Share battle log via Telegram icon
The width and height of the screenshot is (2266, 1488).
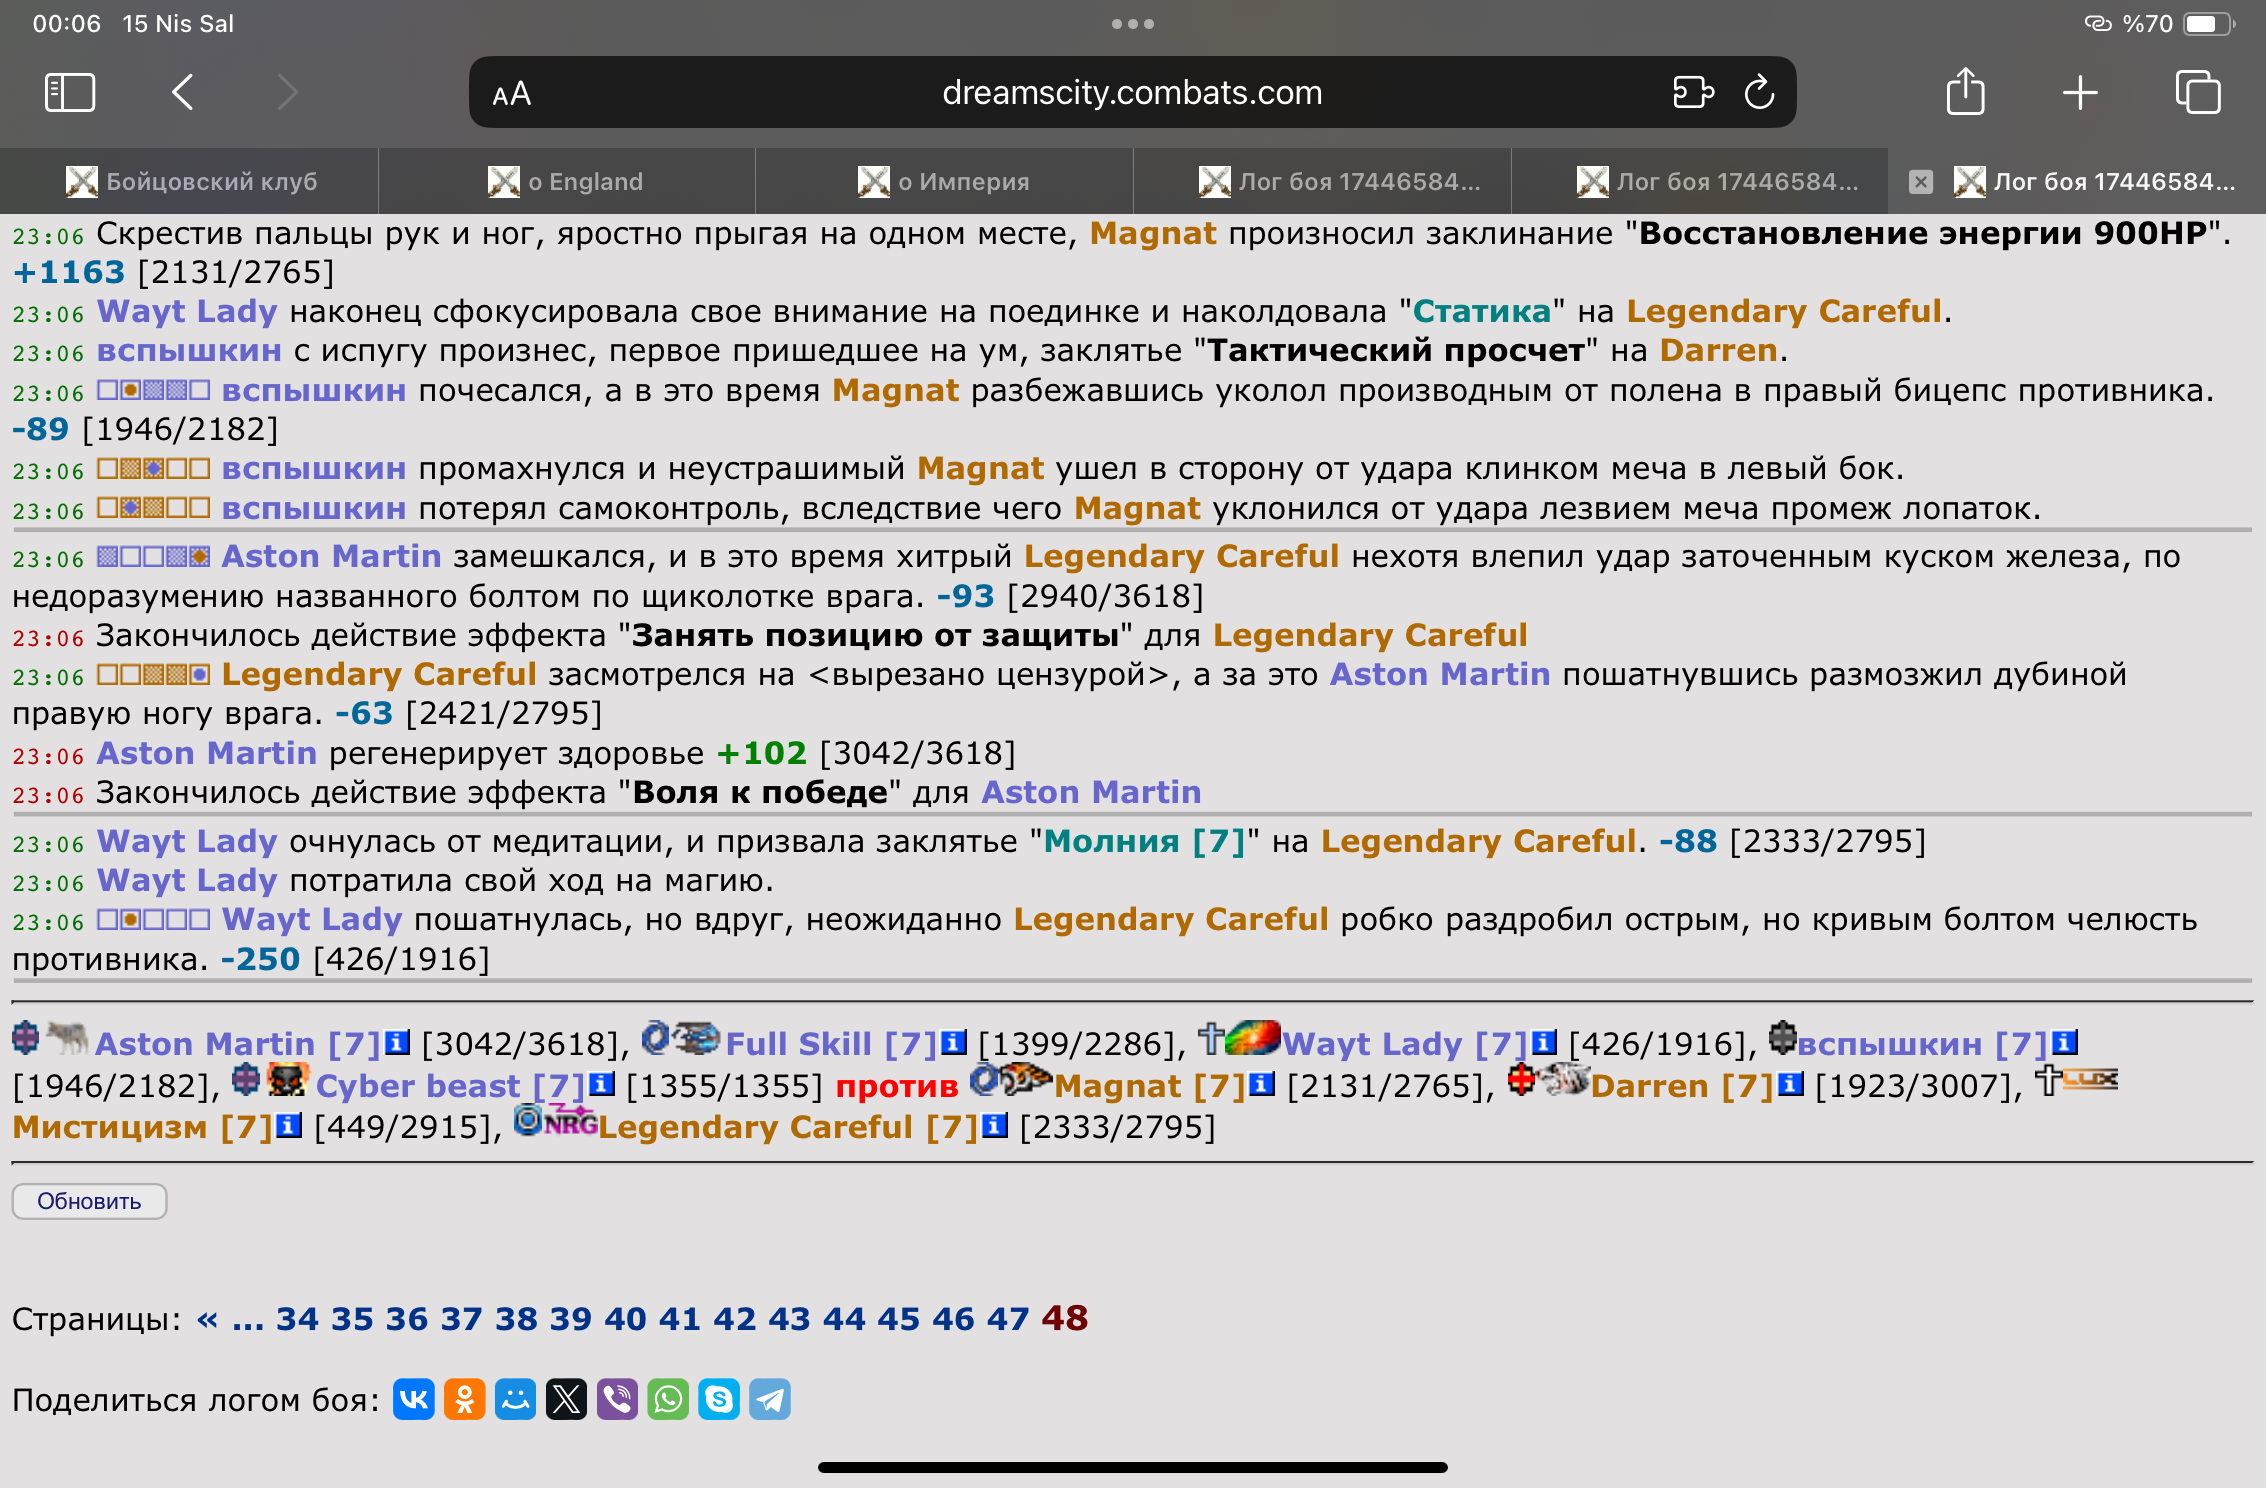click(770, 1399)
